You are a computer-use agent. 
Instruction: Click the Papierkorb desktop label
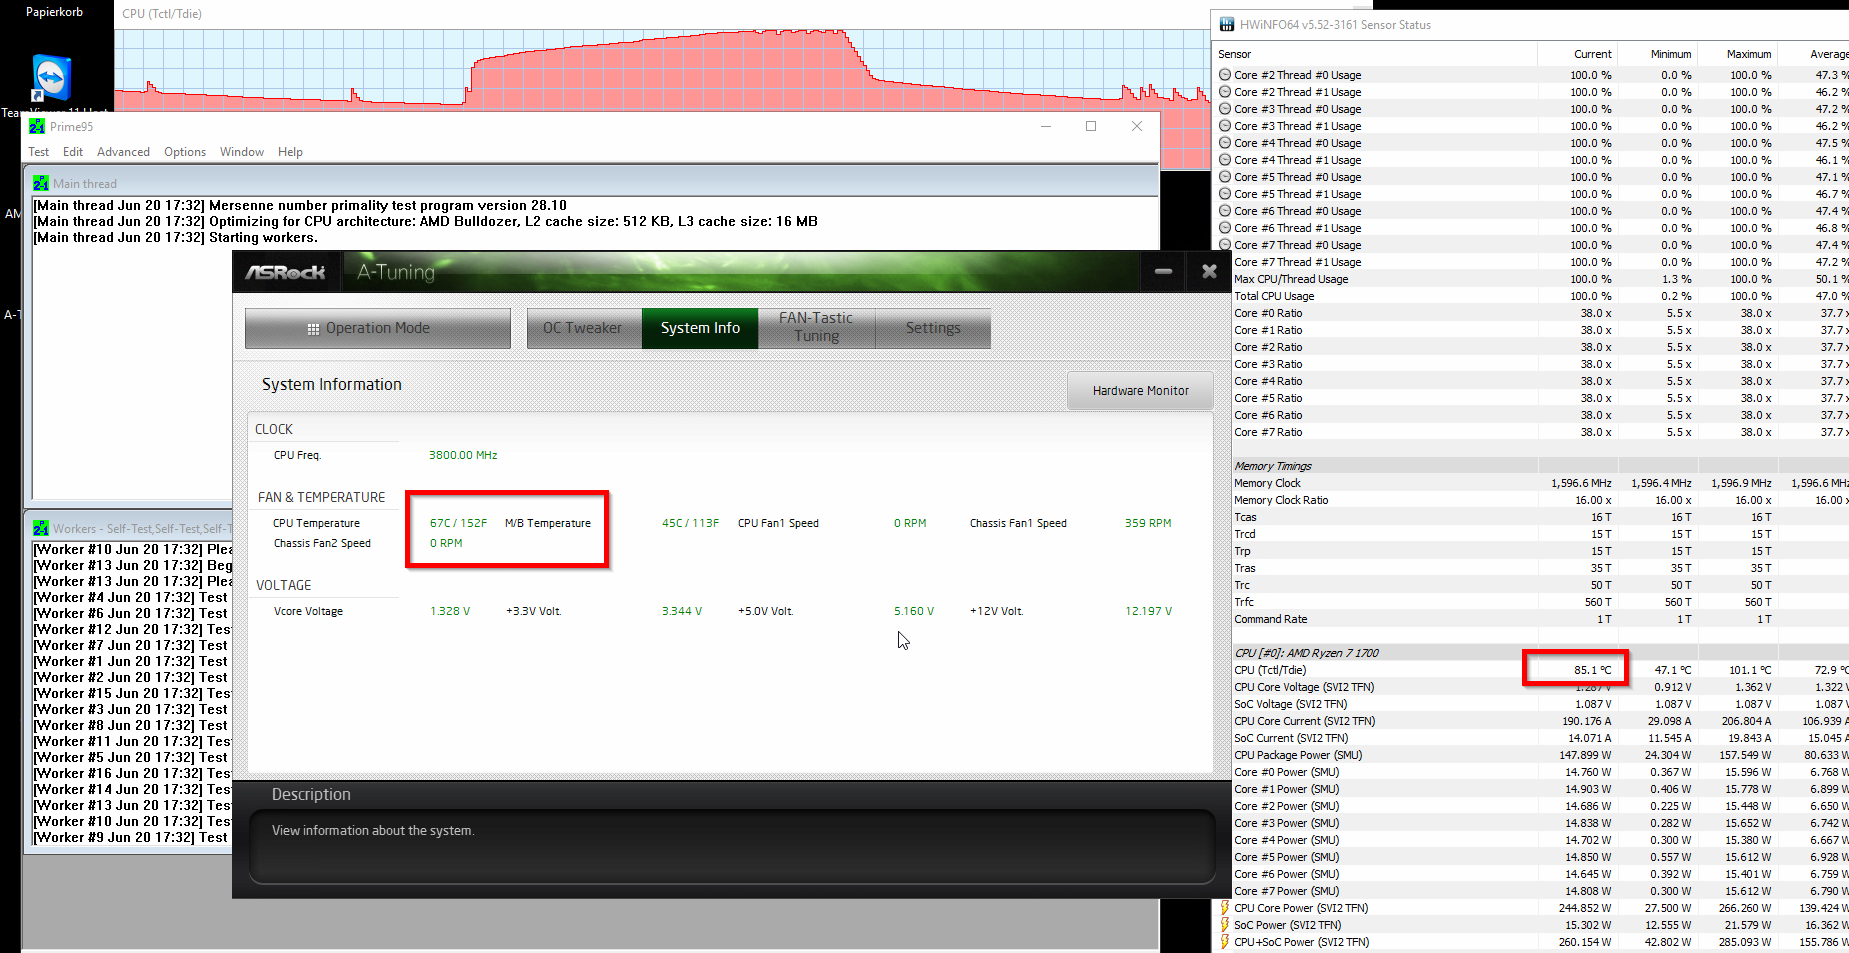(x=54, y=12)
